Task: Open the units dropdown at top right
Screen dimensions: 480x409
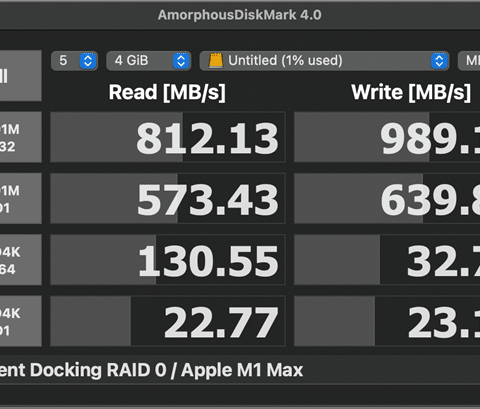Action: 469,61
